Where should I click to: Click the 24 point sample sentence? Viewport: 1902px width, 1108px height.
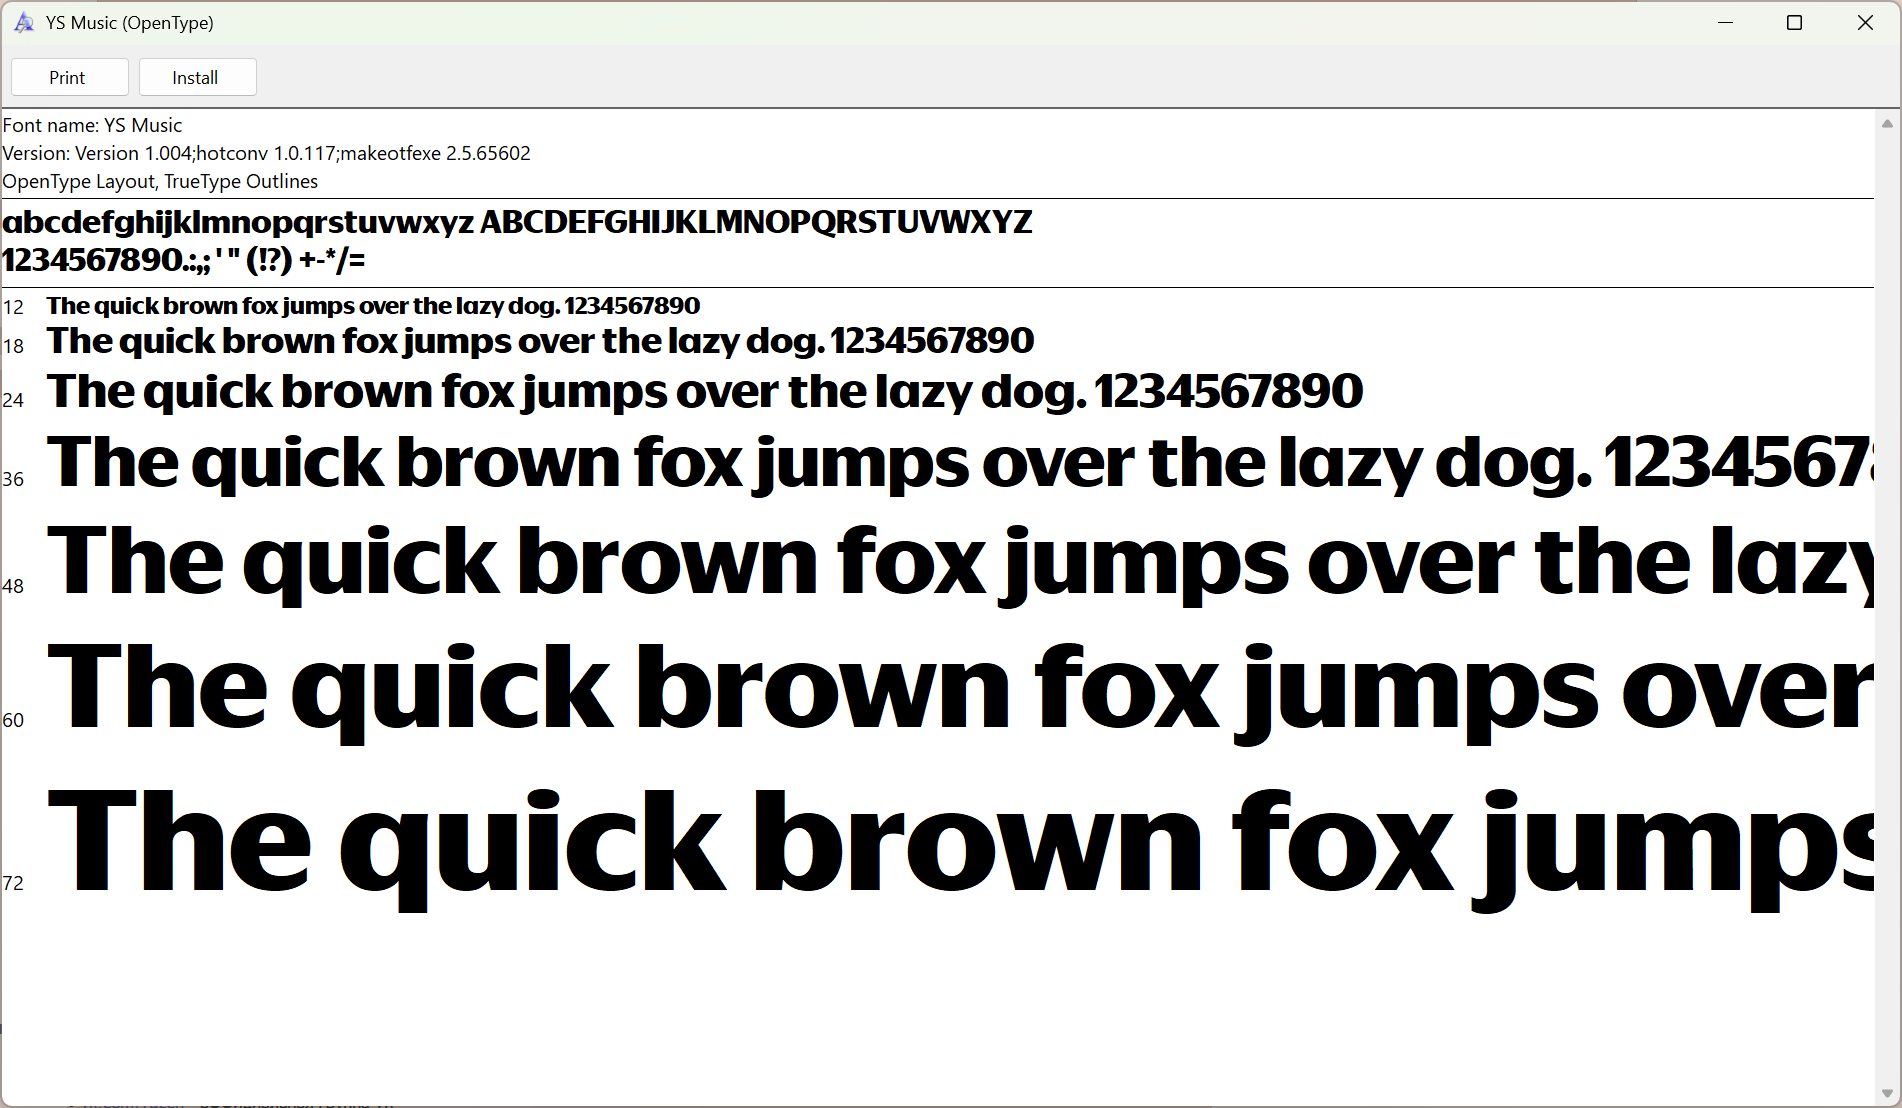pos(705,391)
